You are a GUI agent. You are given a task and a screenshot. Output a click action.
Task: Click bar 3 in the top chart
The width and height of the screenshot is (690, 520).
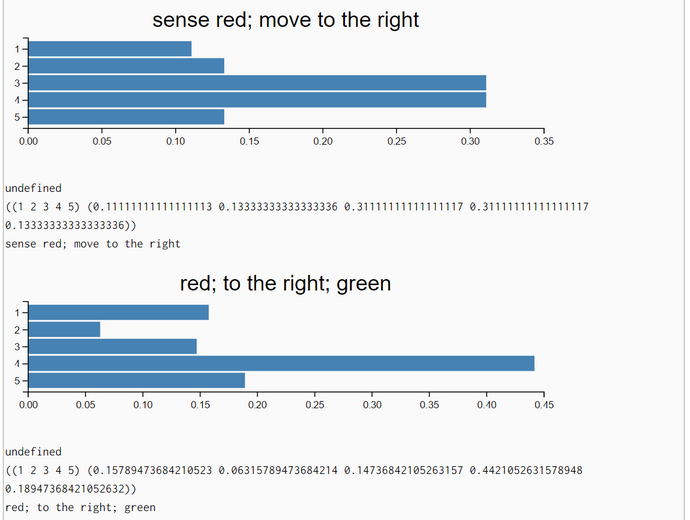click(257, 83)
